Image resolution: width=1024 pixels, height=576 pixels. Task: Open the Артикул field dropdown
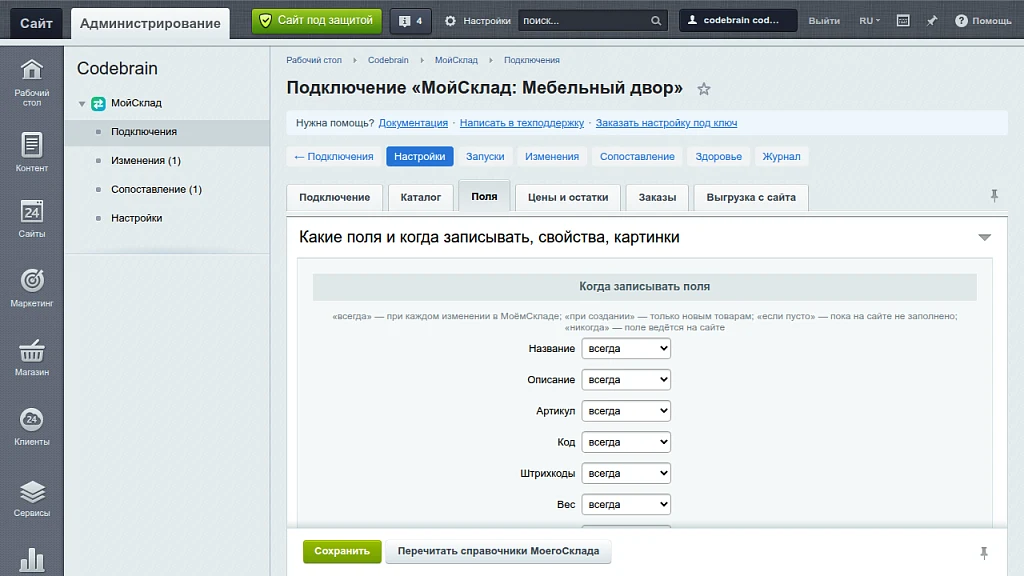626,411
